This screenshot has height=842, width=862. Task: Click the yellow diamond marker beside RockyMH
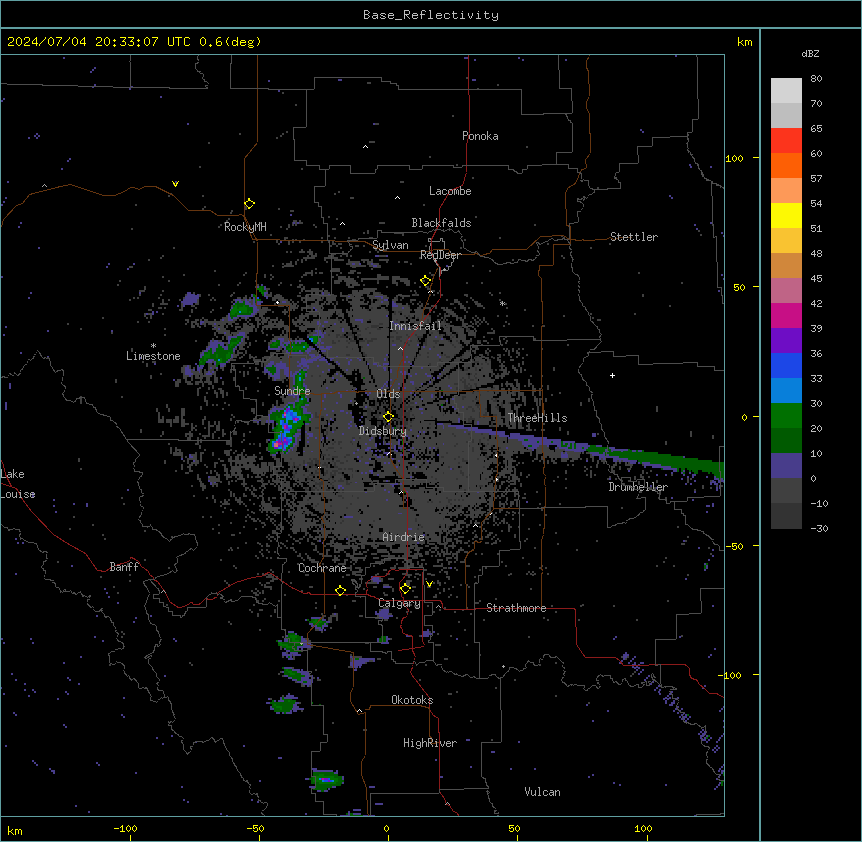(250, 204)
